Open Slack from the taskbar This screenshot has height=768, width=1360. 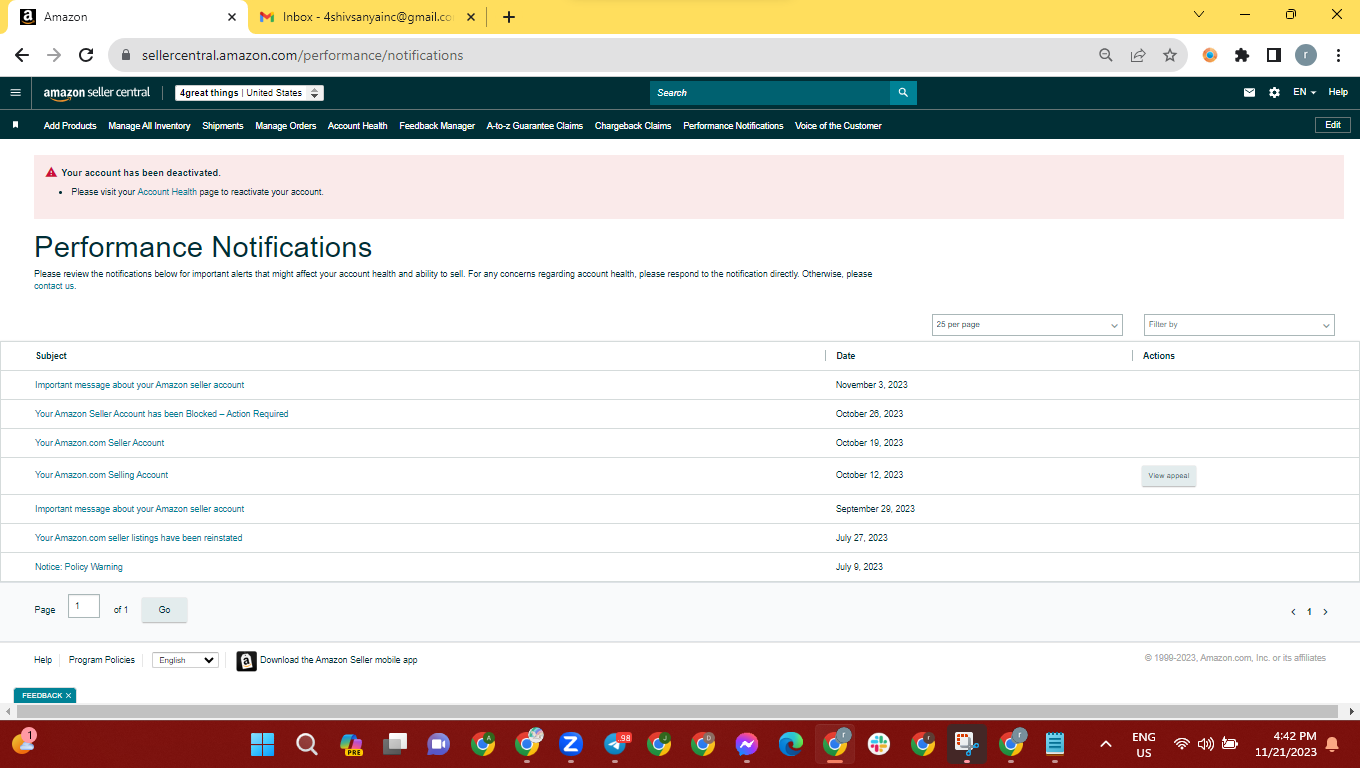[x=879, y=744]
